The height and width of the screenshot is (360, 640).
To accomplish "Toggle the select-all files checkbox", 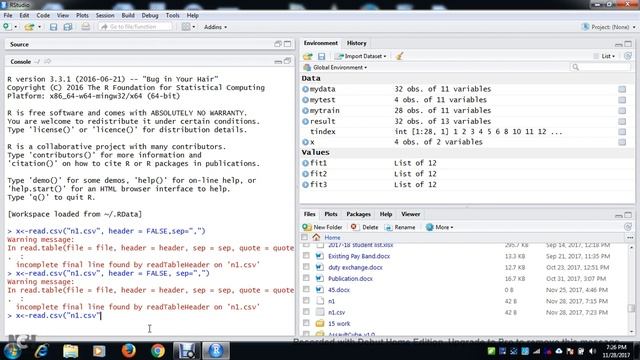I will click(304, 237).
